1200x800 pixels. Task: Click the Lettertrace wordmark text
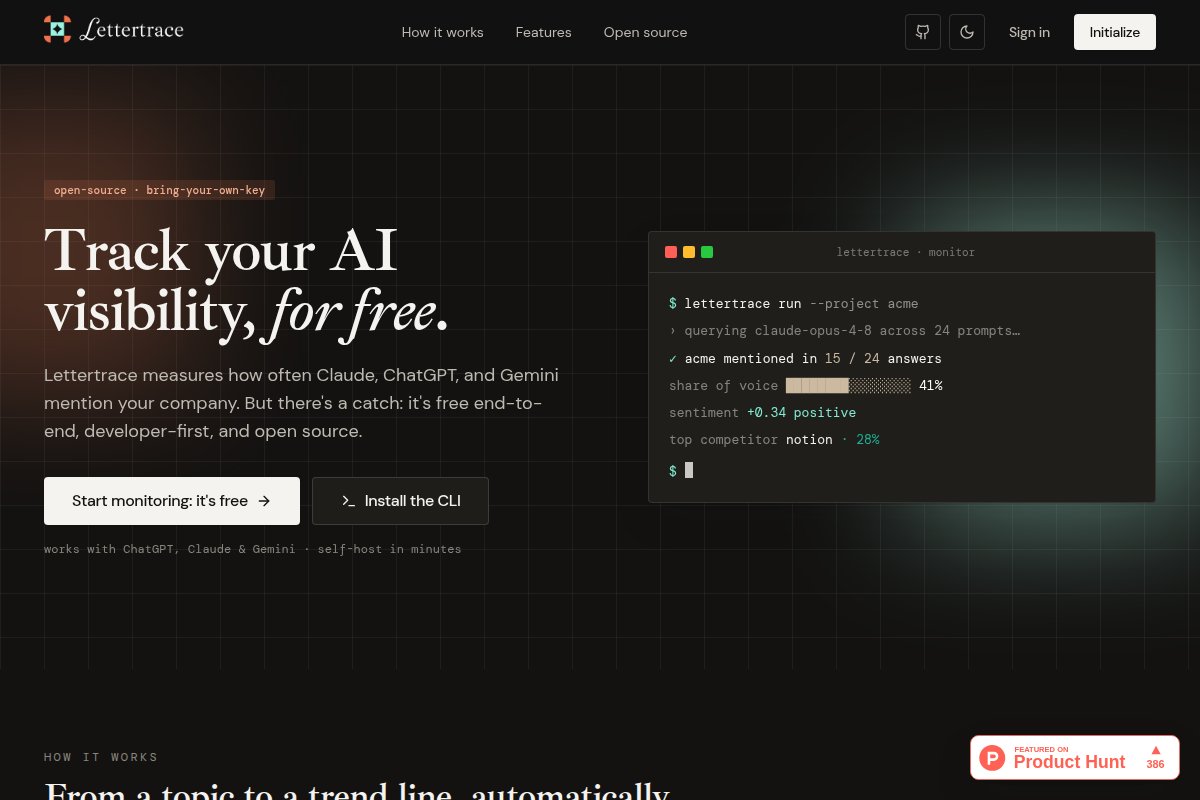[131, 30]
